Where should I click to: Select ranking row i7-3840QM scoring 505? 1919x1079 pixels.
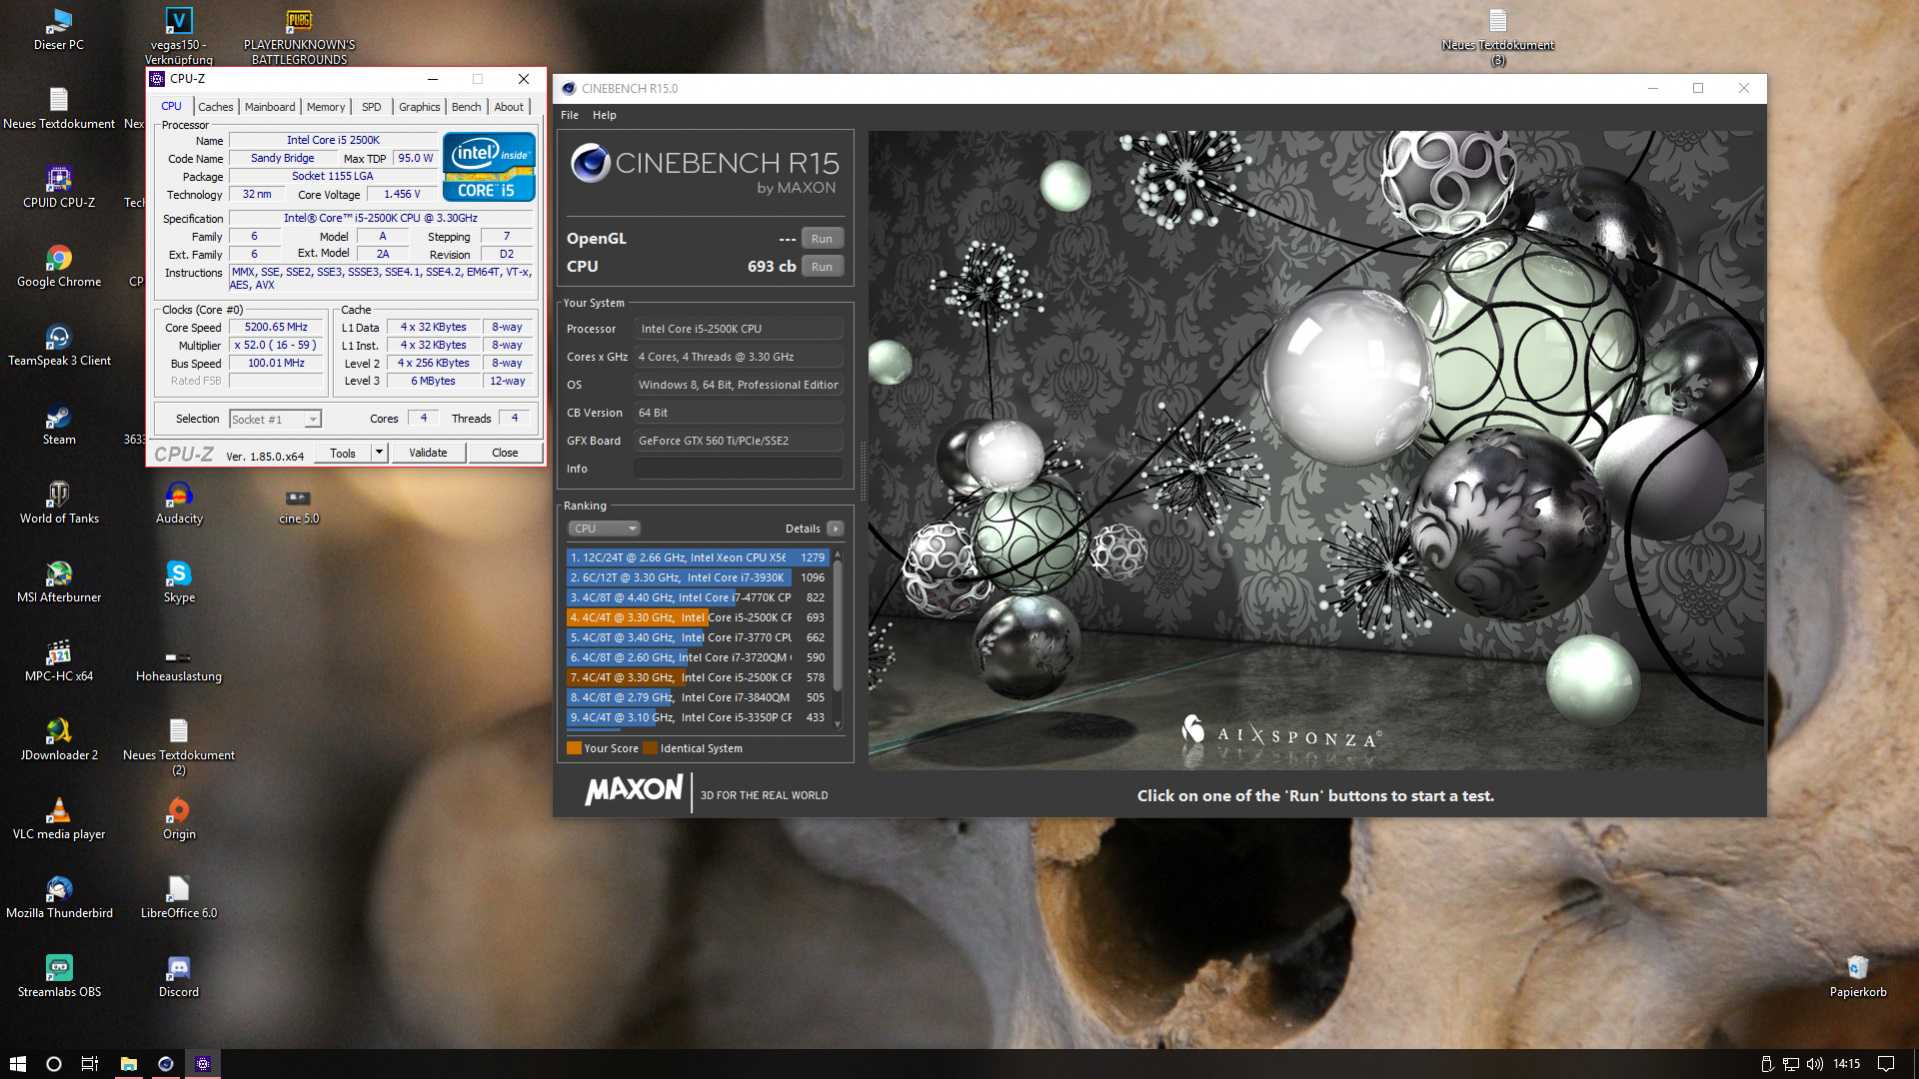click(x=697, y=698)
